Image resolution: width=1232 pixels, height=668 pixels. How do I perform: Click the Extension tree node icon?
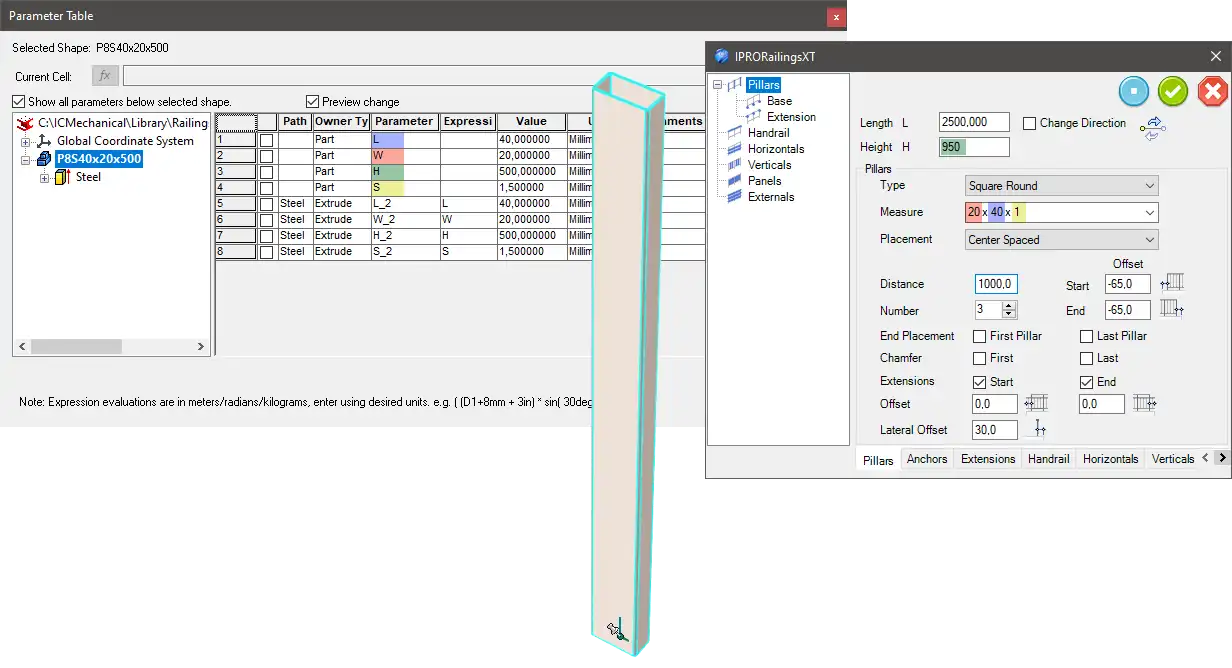click(x=754, y=117)
